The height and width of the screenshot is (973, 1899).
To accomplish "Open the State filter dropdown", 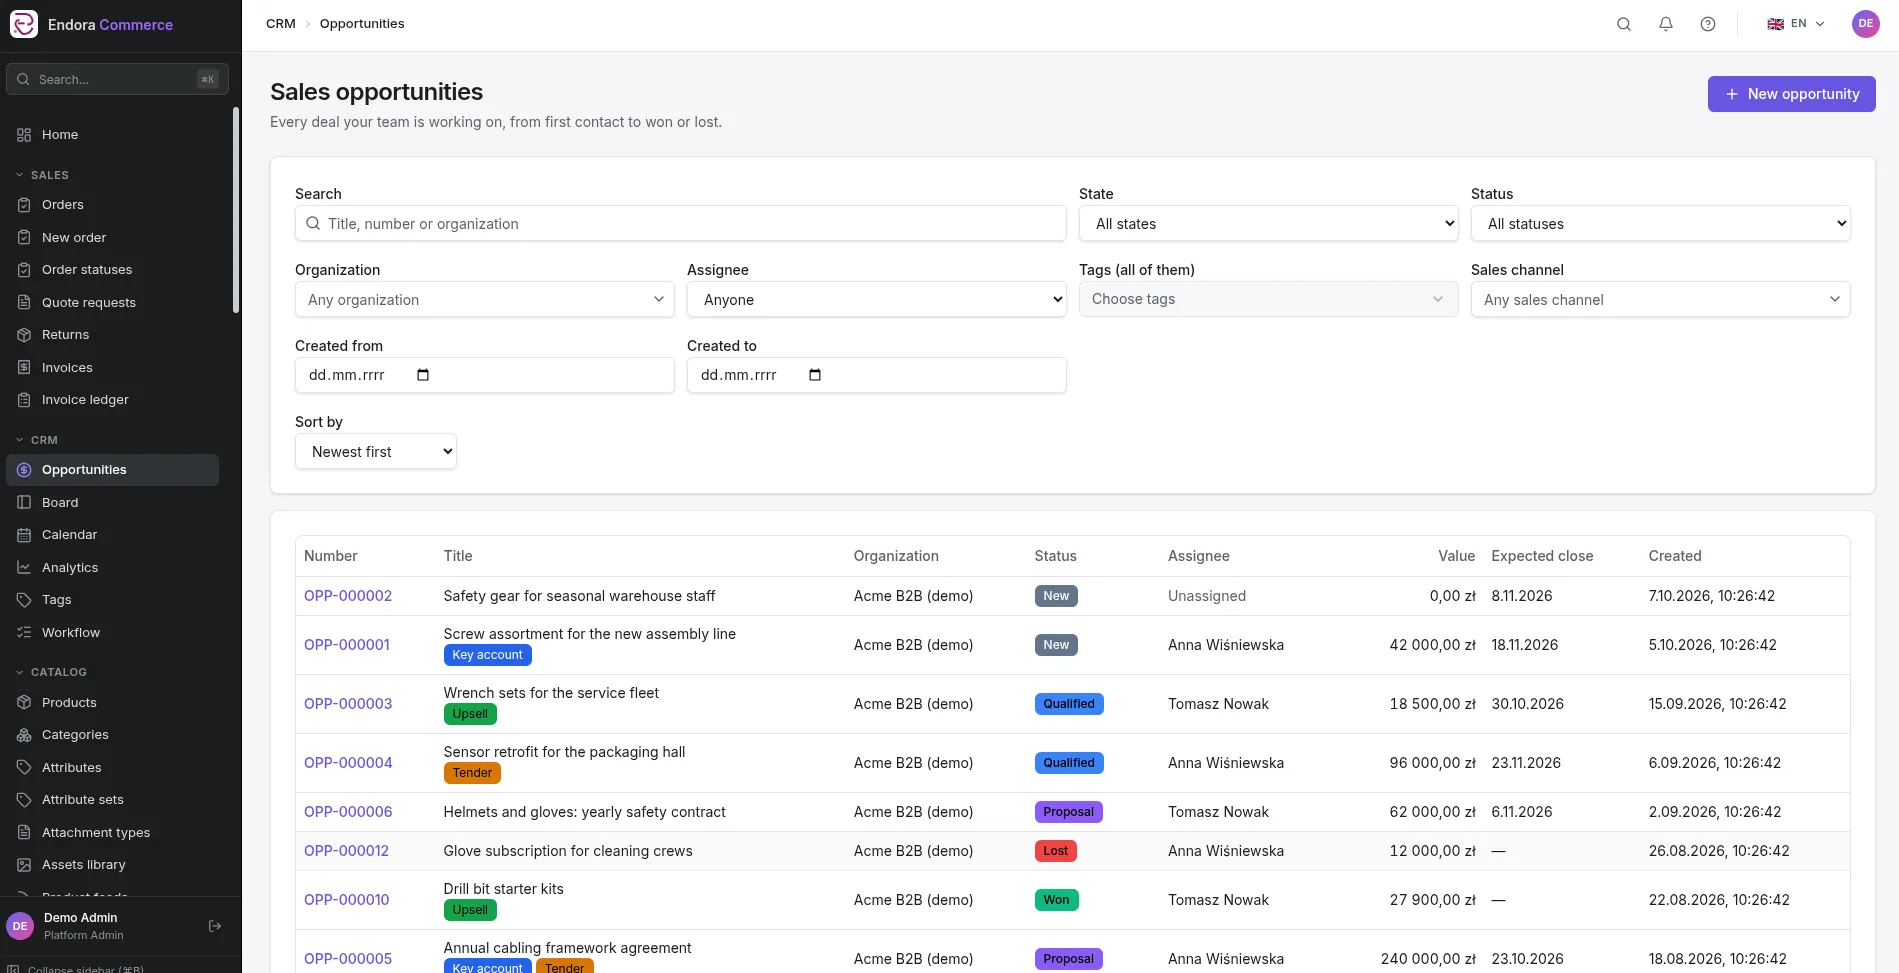I will pos(1268,224).
